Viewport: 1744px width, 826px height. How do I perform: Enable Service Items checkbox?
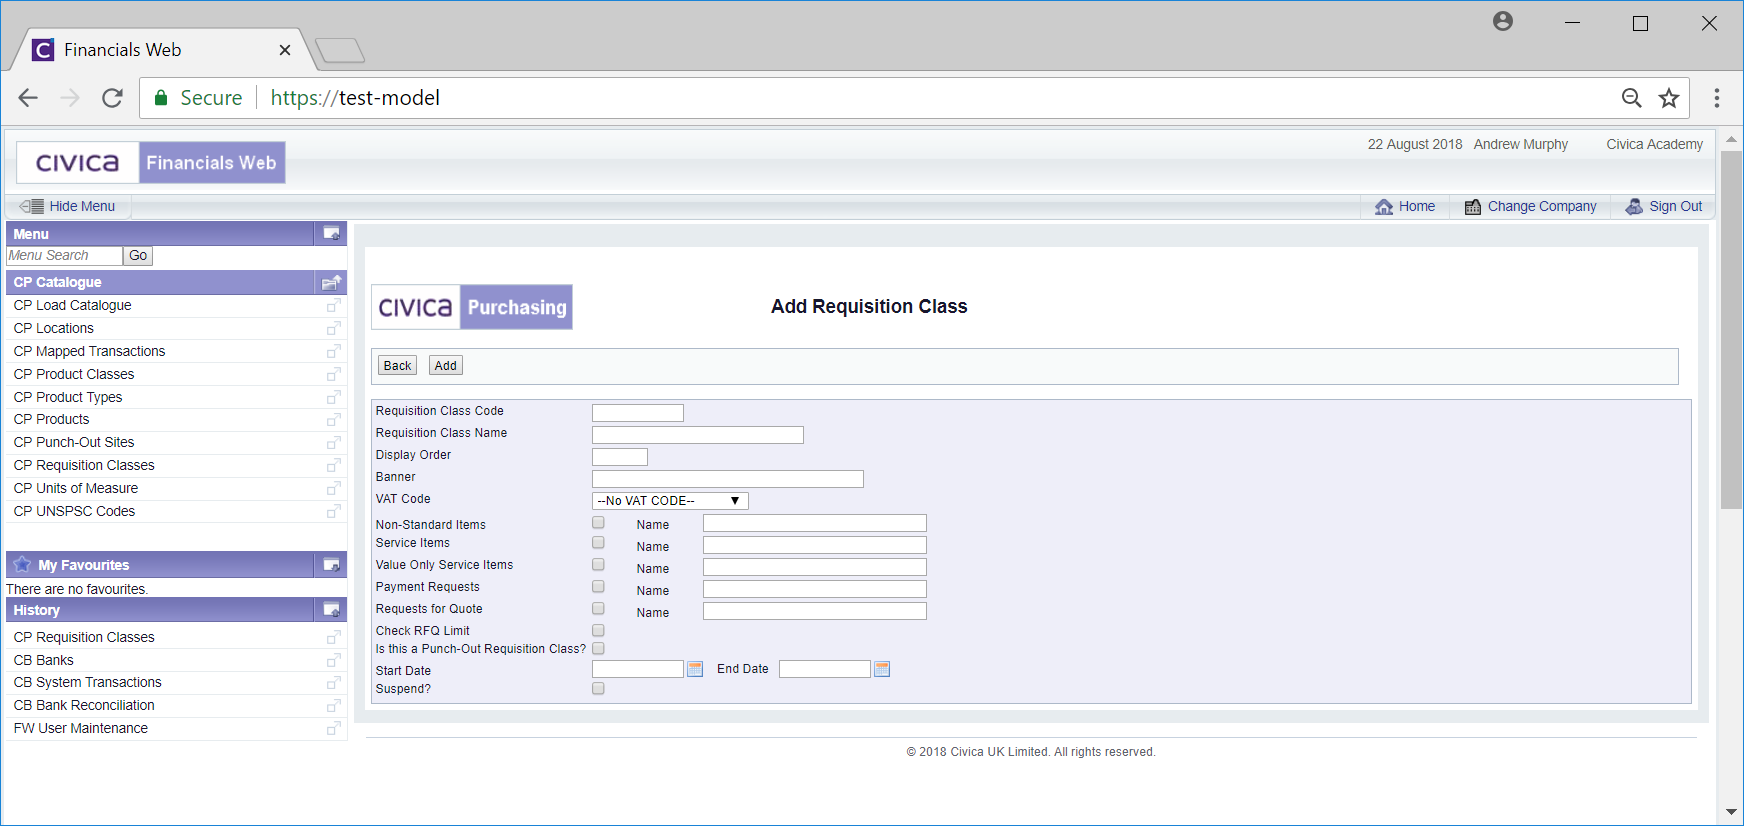coord(598,543)
